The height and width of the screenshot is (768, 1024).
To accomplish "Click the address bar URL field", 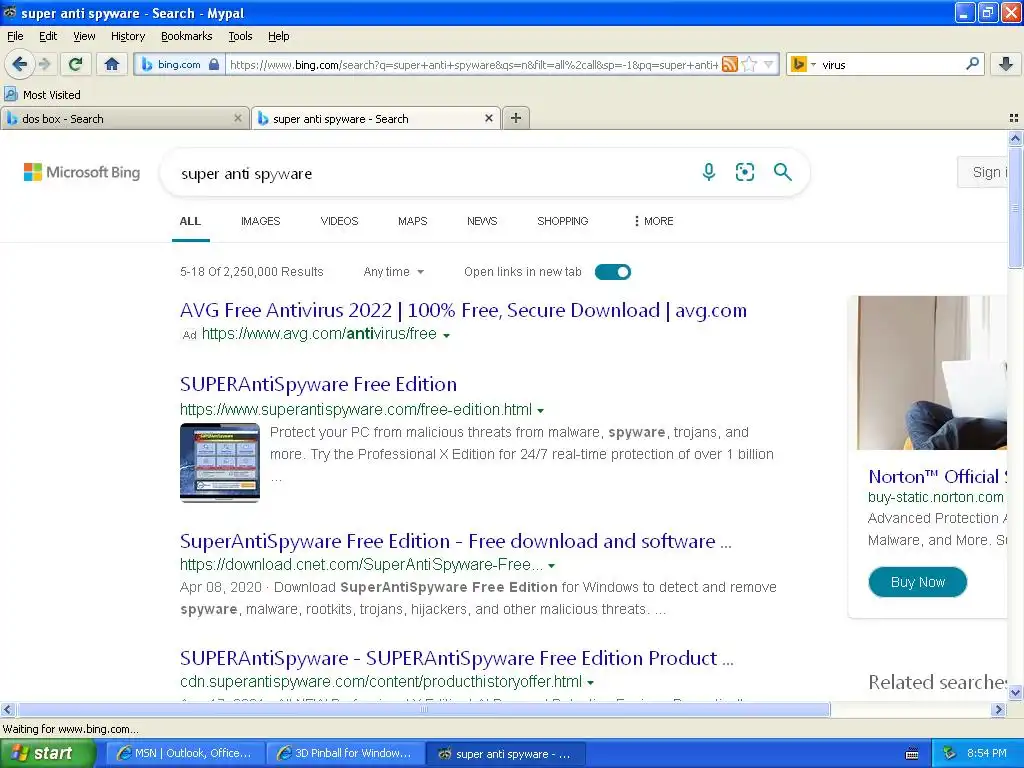I will pyautogui.click(x=473, y=65).
